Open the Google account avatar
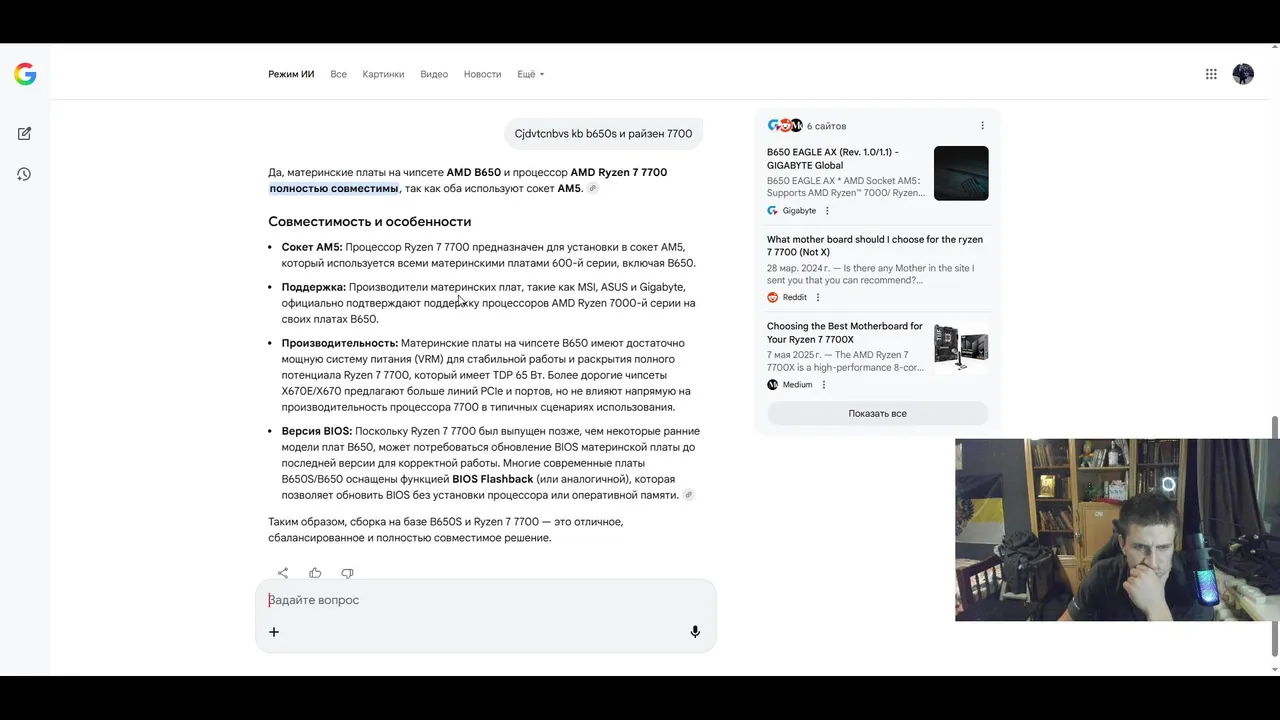This screenshot has width=1280, height=720. 1243,74
